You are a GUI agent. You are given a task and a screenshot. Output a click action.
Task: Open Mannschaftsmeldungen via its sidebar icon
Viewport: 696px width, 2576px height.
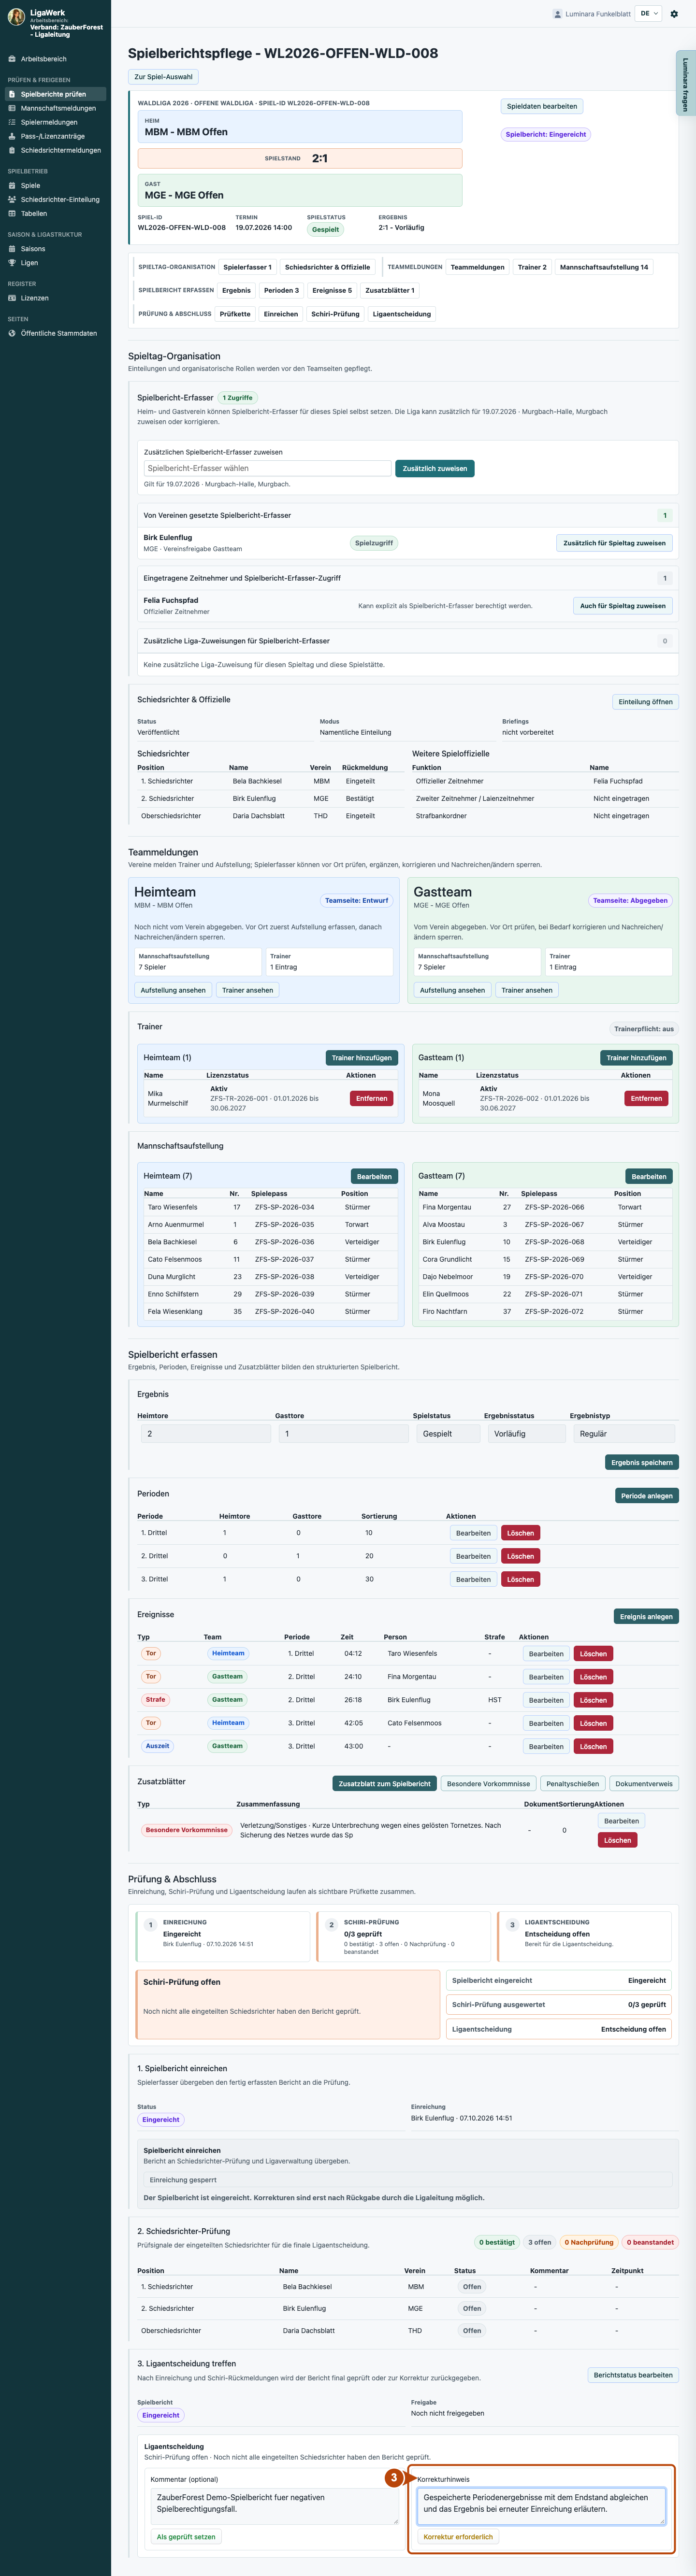(x=12, y=108)
